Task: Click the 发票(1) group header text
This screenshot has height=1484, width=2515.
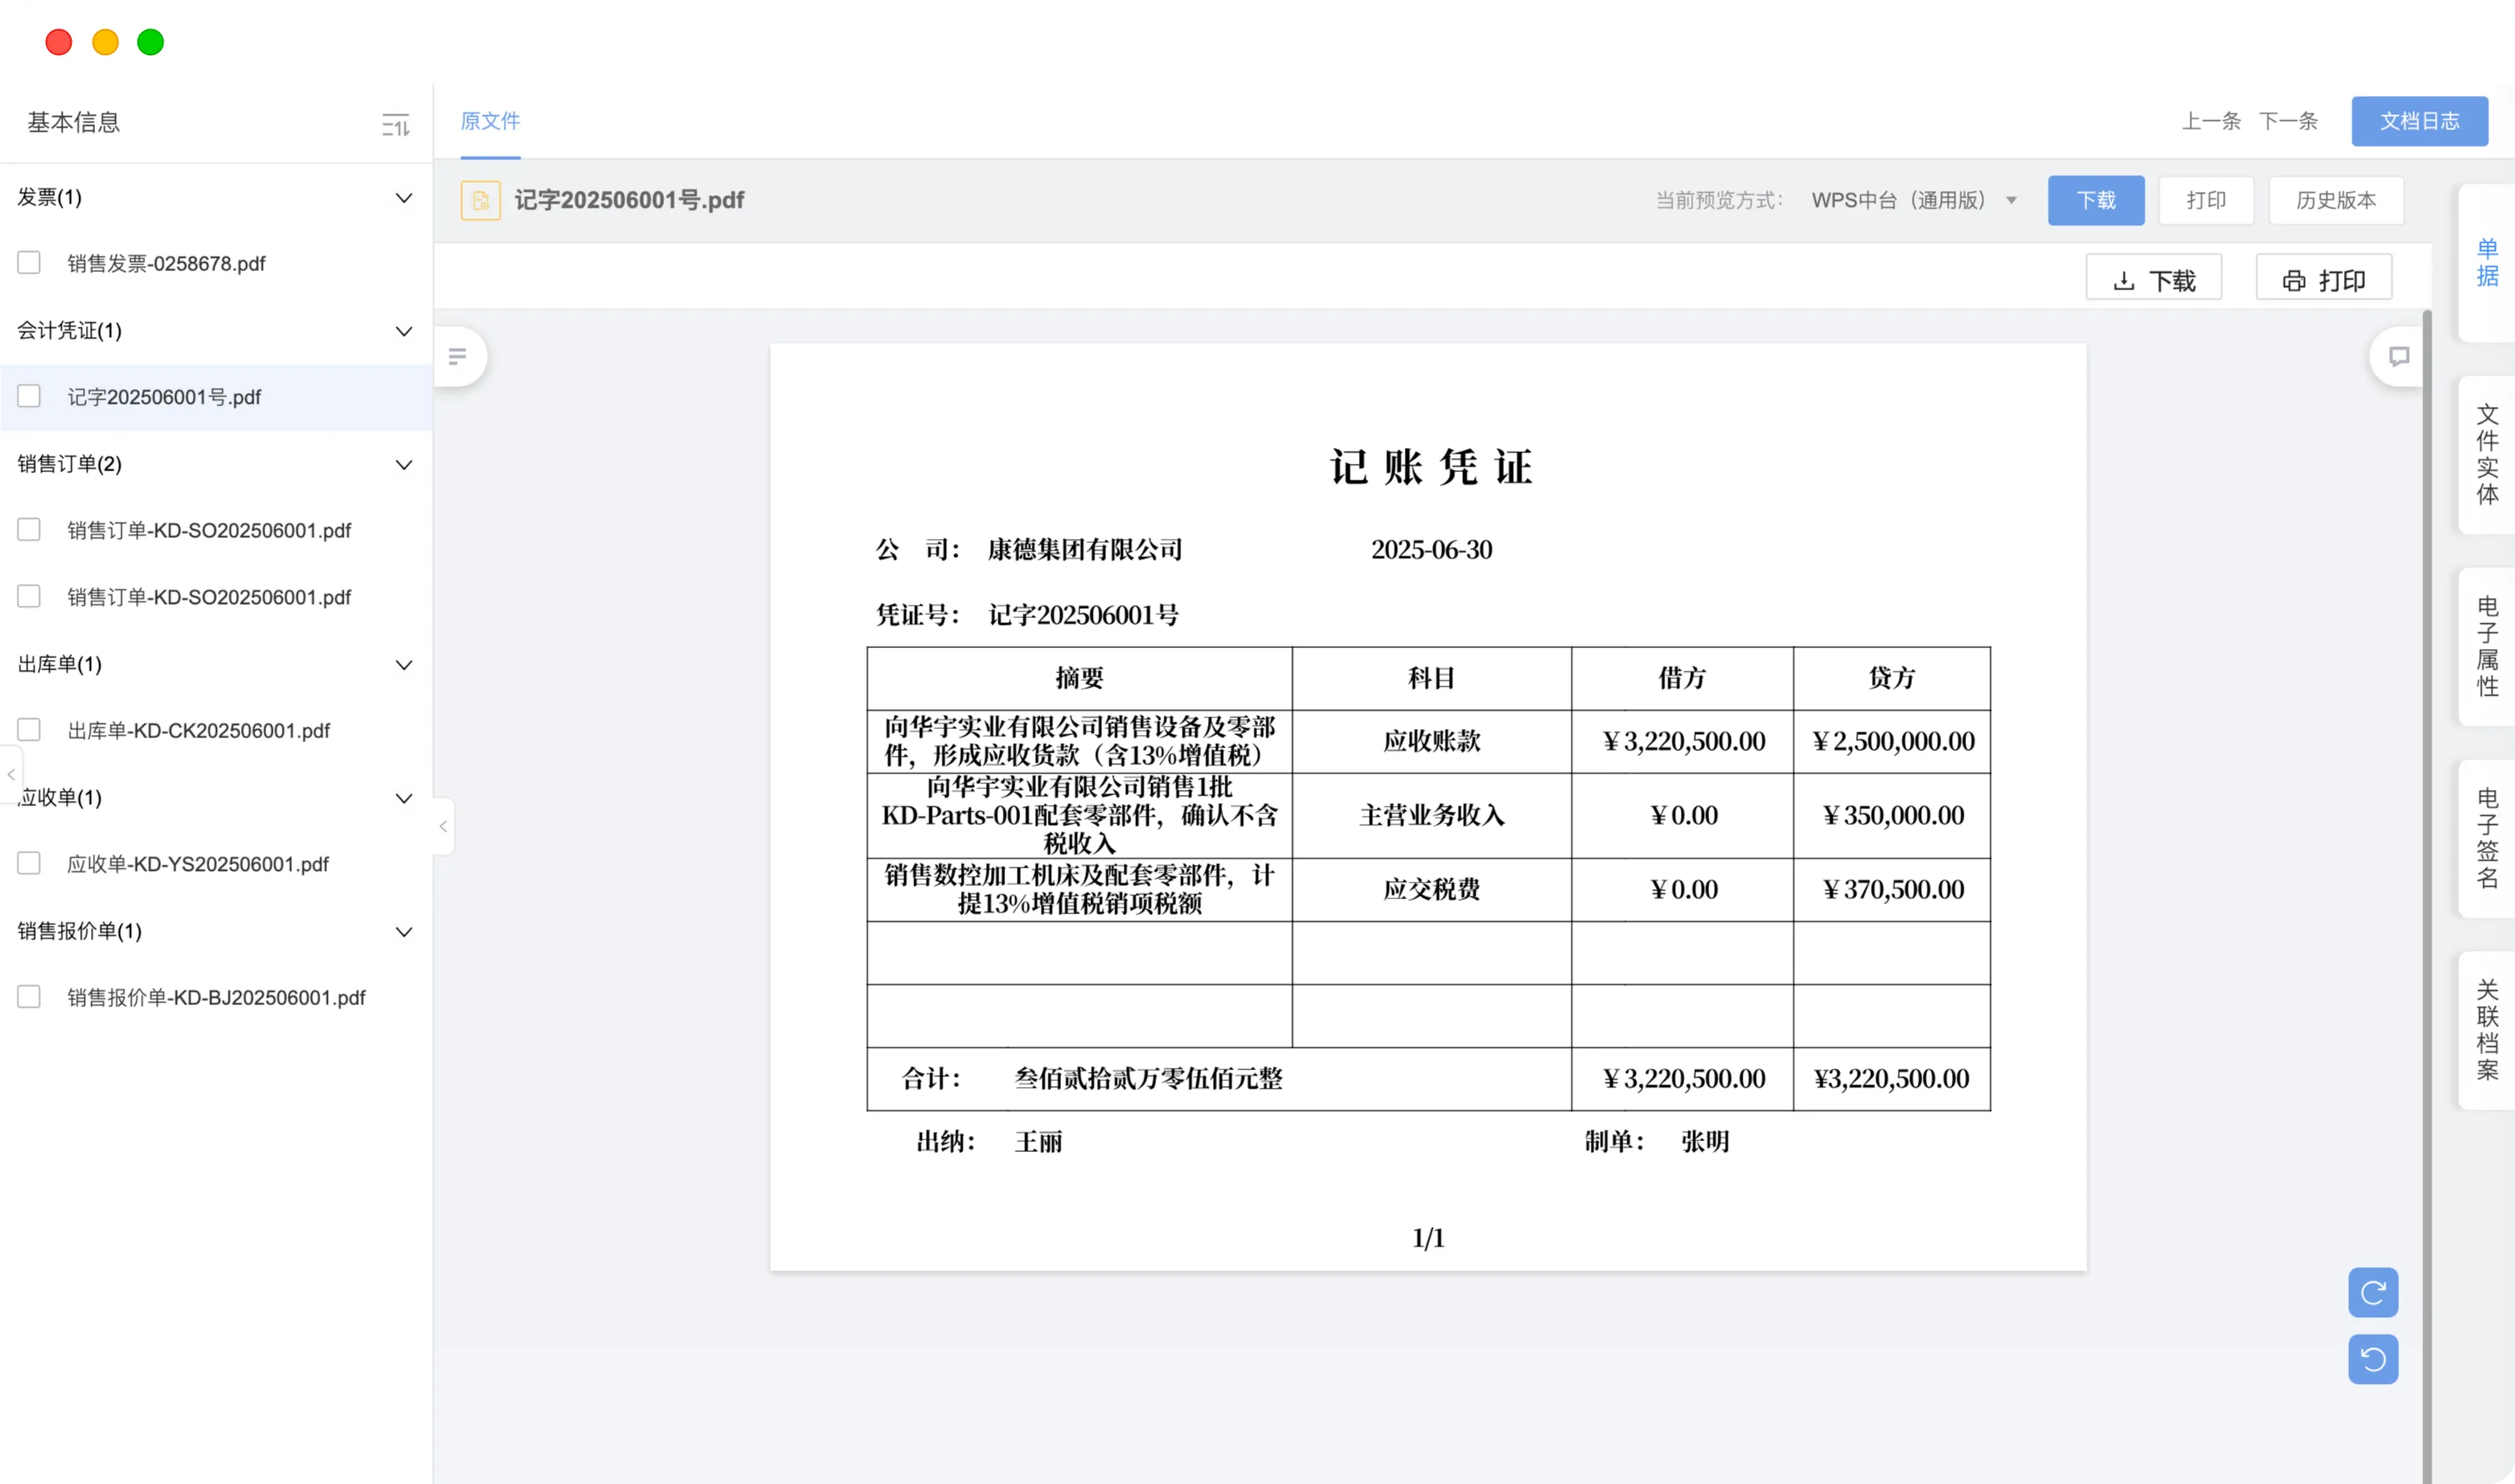Action: (x=50, y=197)
